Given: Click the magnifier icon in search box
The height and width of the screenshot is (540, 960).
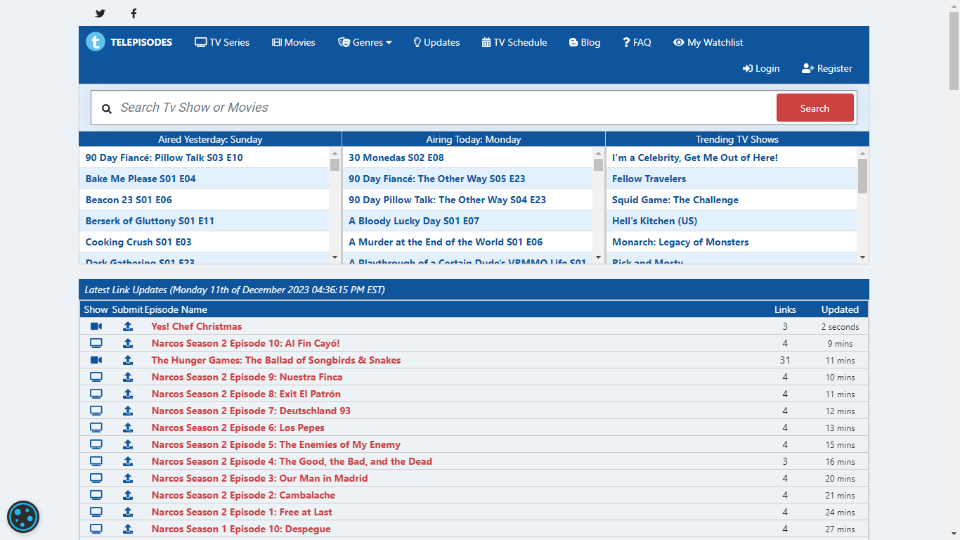Looking at the screenshot, I should 107,108.
